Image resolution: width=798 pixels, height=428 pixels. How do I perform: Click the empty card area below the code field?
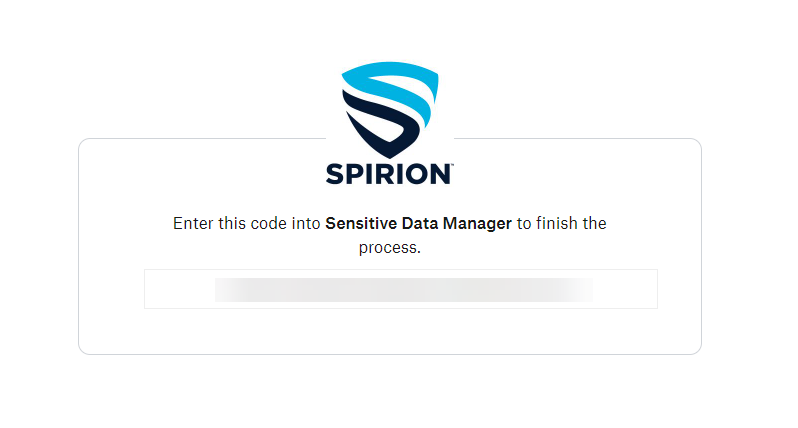(390, 331)
